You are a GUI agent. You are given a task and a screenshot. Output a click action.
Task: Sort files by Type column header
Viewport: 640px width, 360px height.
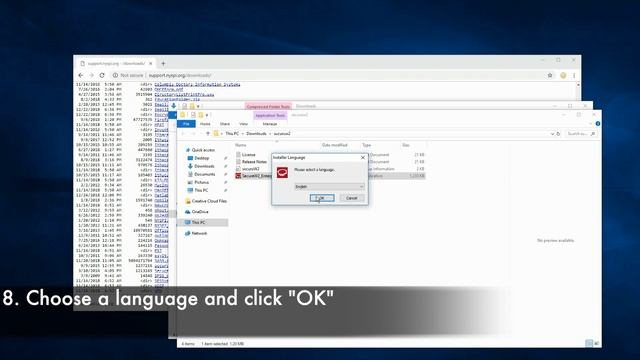[366, 145]
